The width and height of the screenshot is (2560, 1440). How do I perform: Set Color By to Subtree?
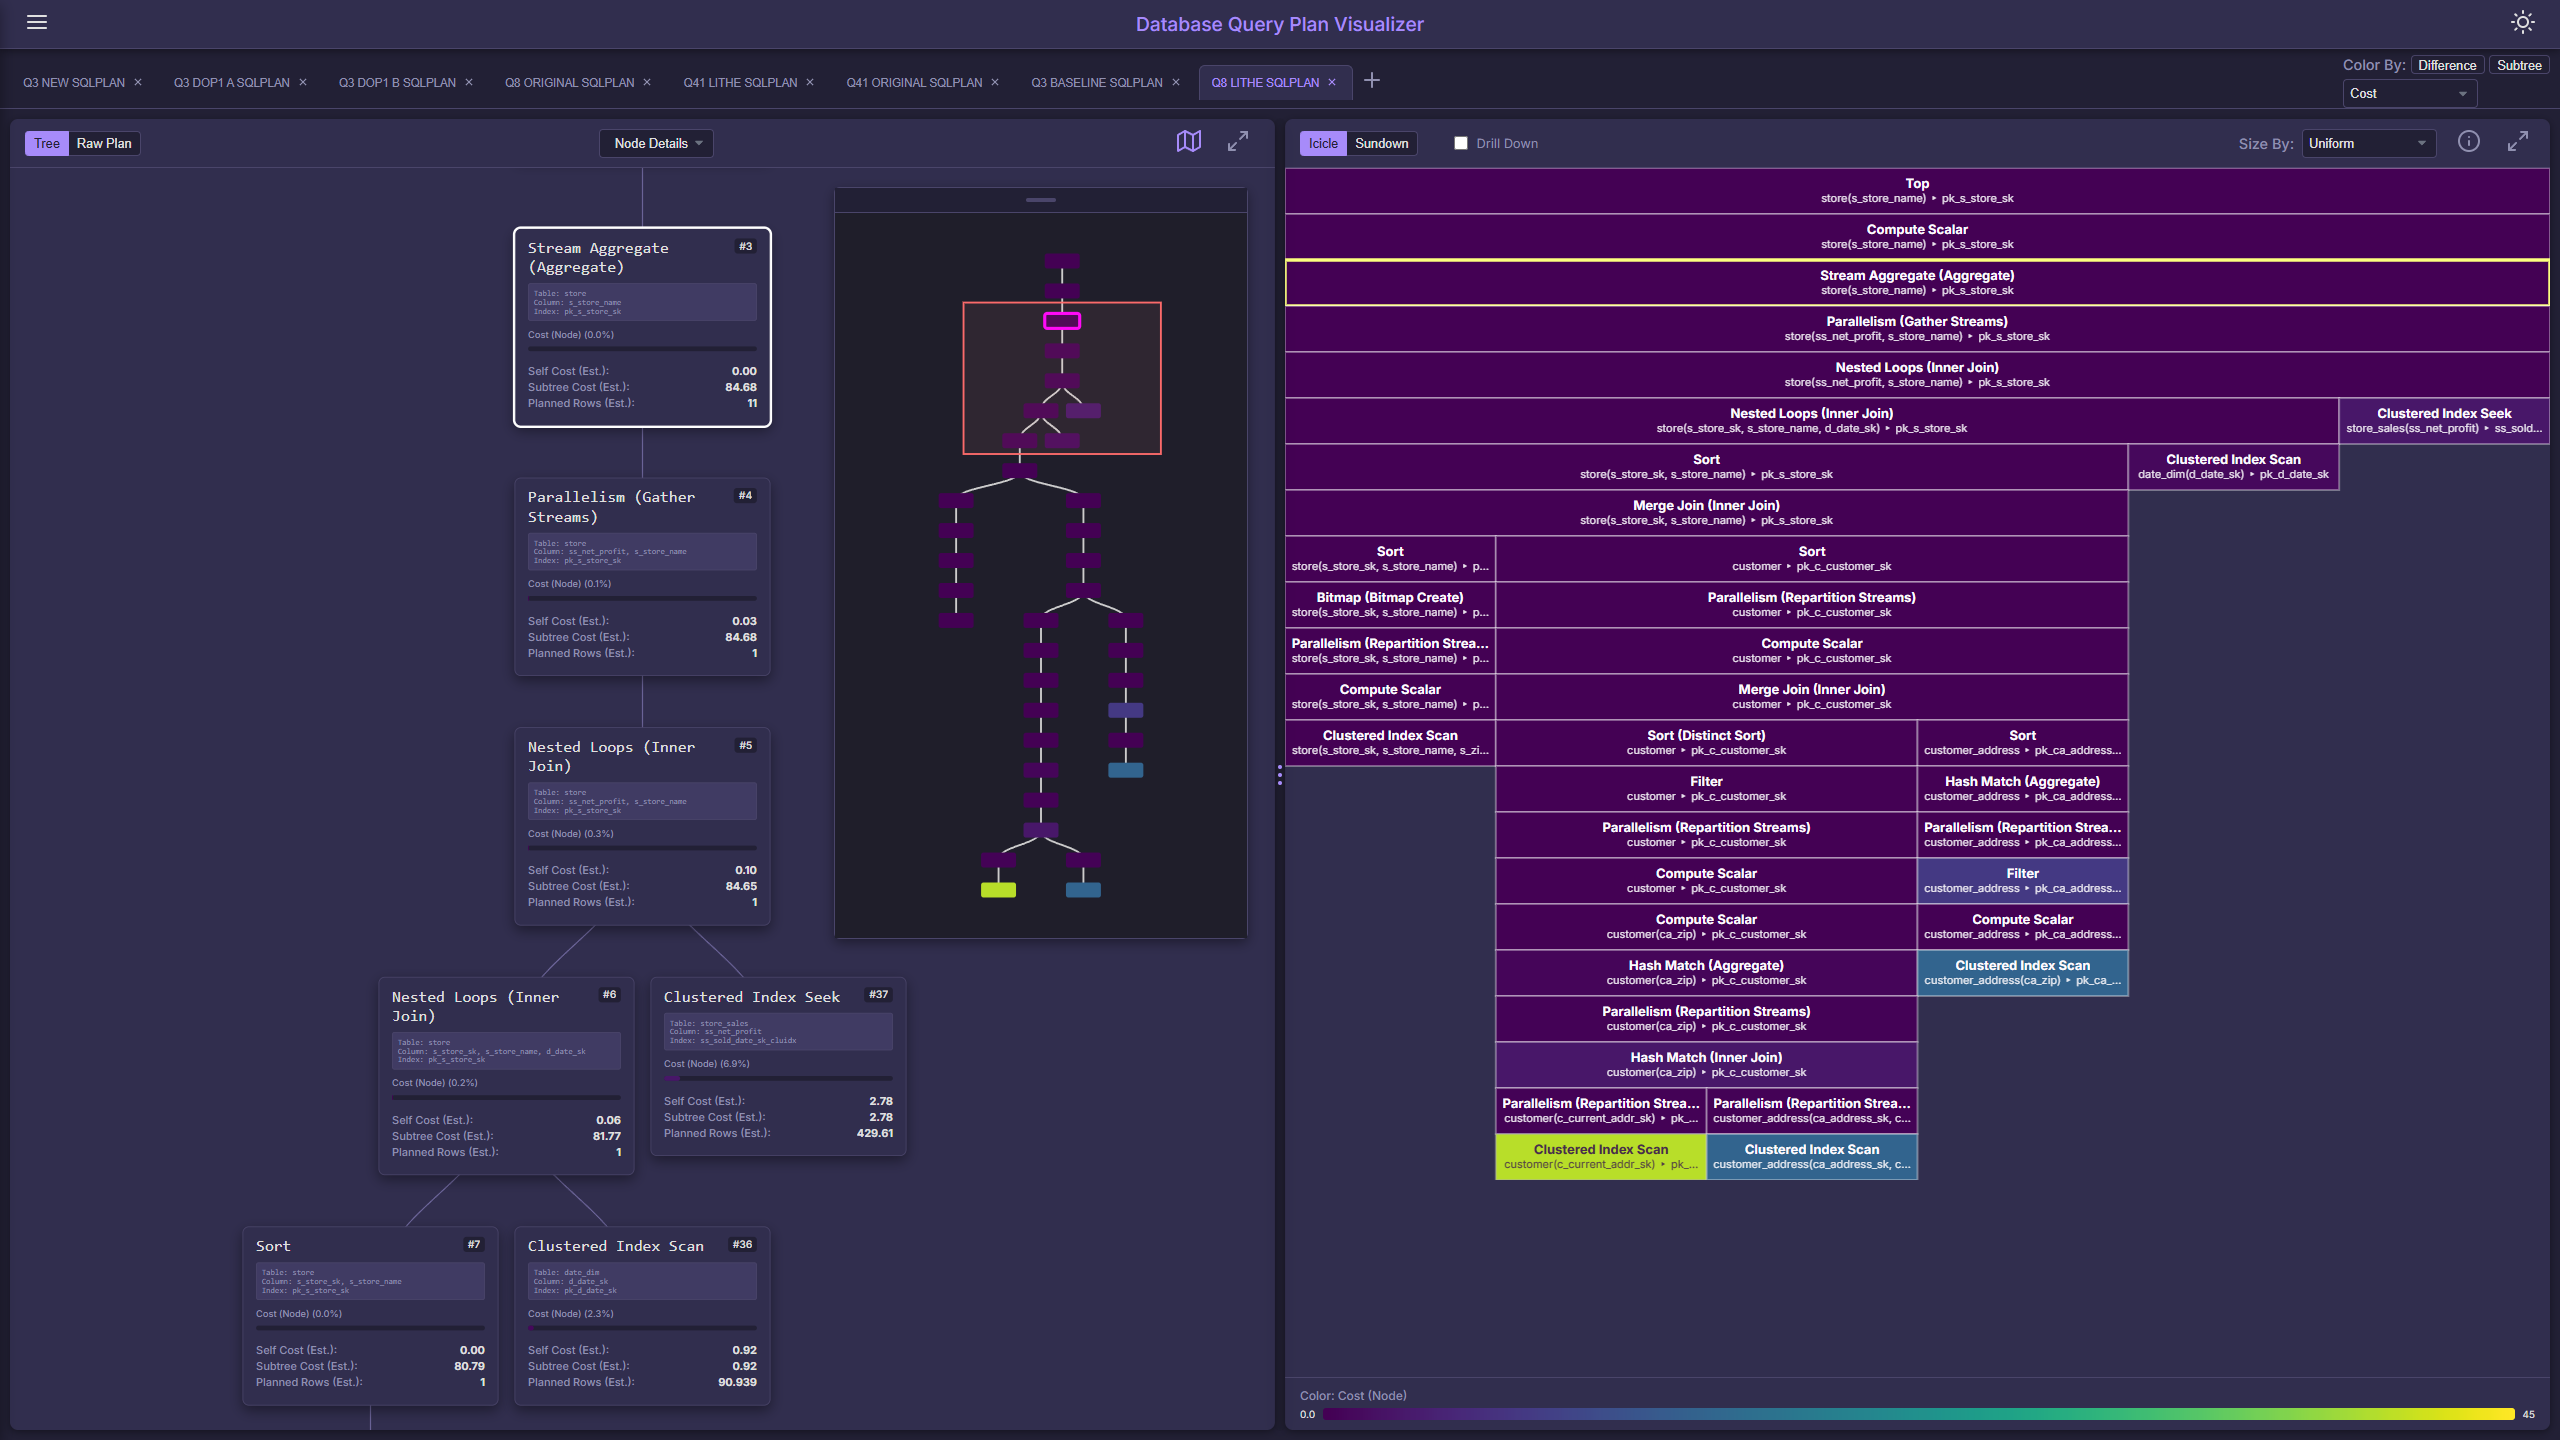(2518, 65)
